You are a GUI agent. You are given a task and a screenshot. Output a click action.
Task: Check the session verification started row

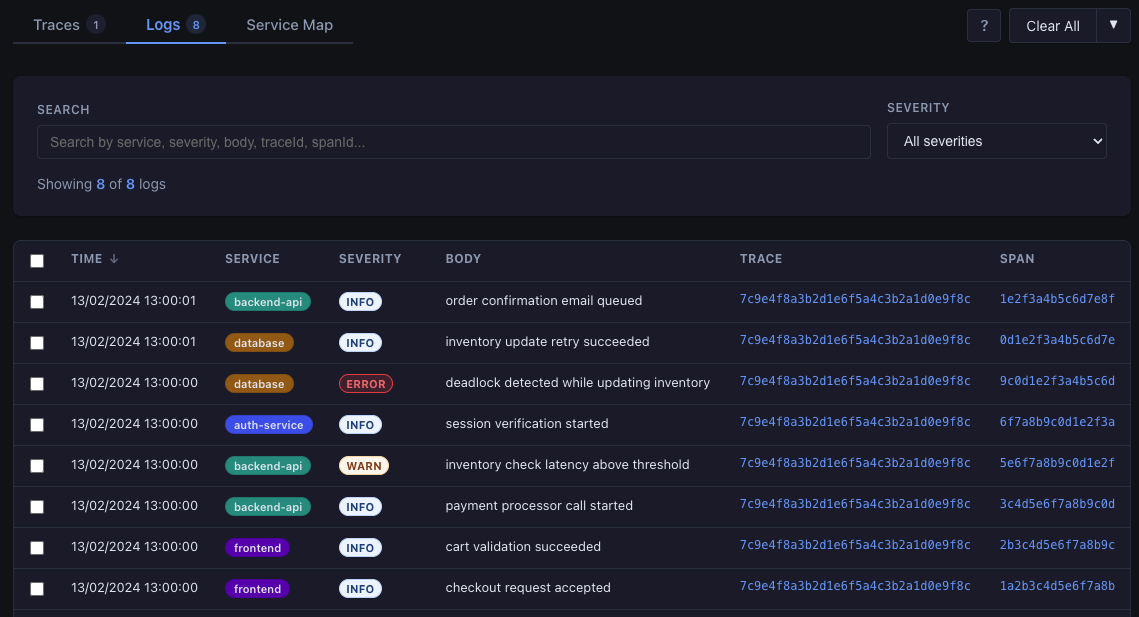click(x=37, y=425)
